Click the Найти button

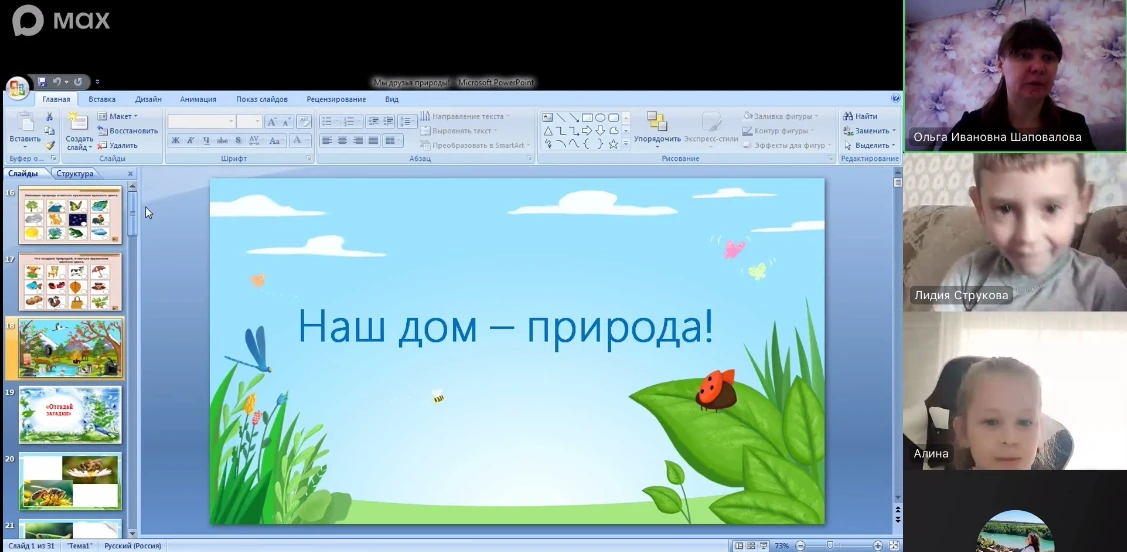pyautogui.click(x=860, y=116)
